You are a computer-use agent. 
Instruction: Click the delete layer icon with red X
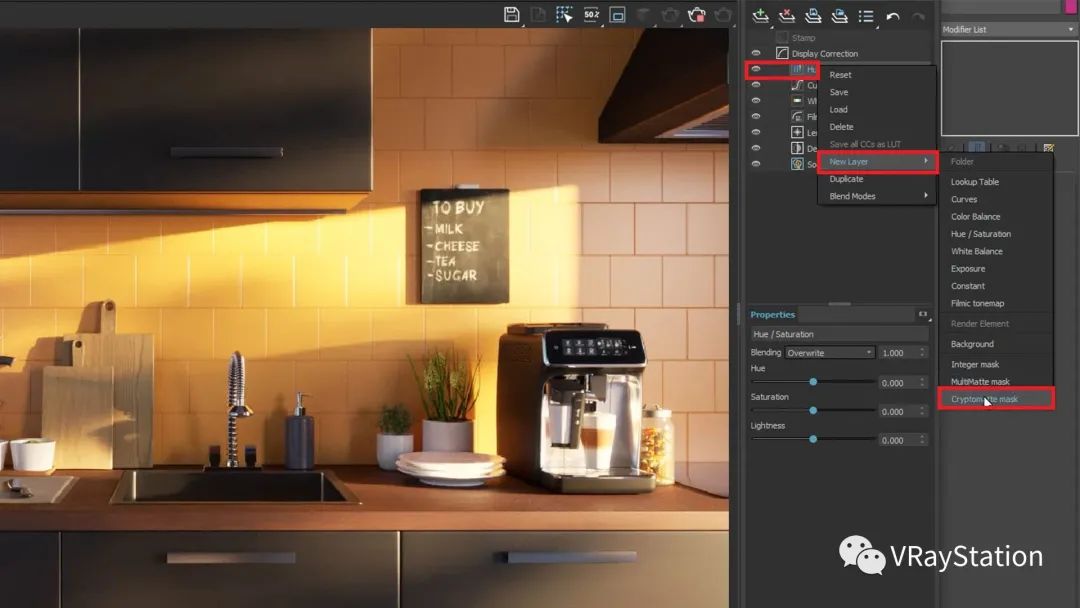tap(787, 15)
